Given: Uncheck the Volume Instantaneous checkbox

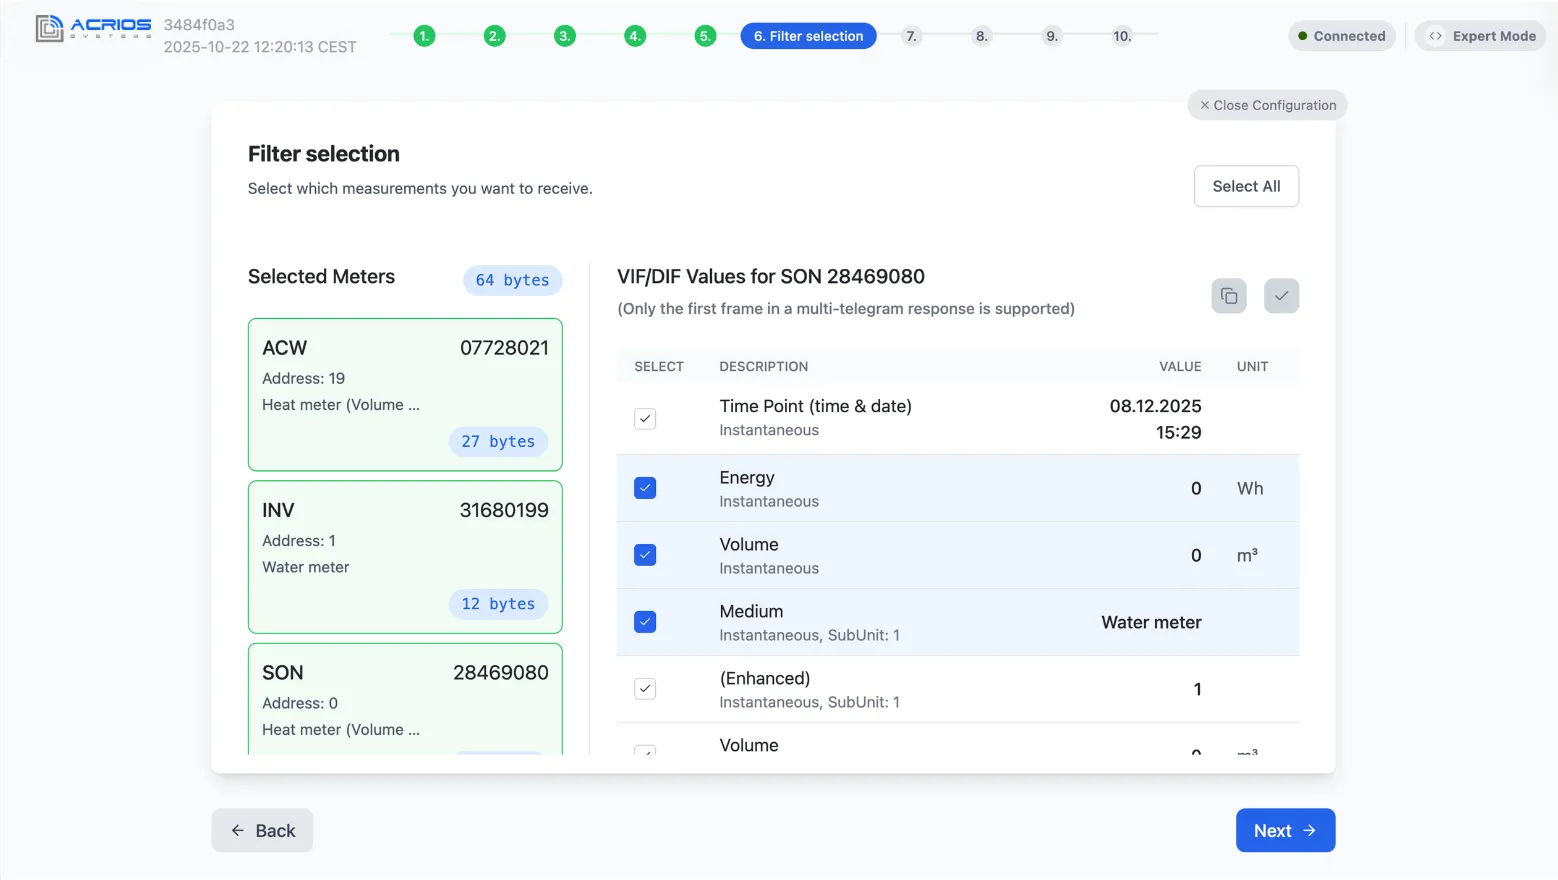Looking at the screenshot, I should click(645, 555).
